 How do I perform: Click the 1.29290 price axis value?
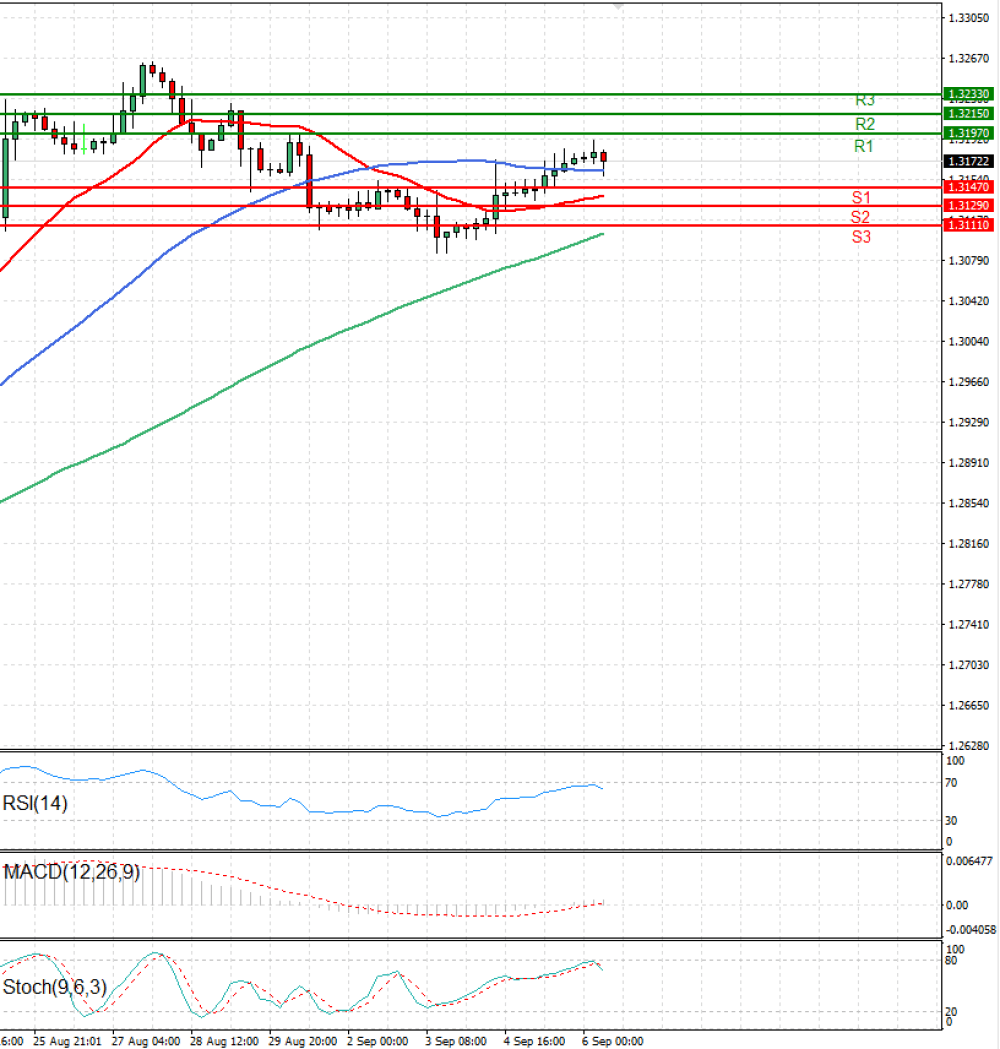click(969, 423)
